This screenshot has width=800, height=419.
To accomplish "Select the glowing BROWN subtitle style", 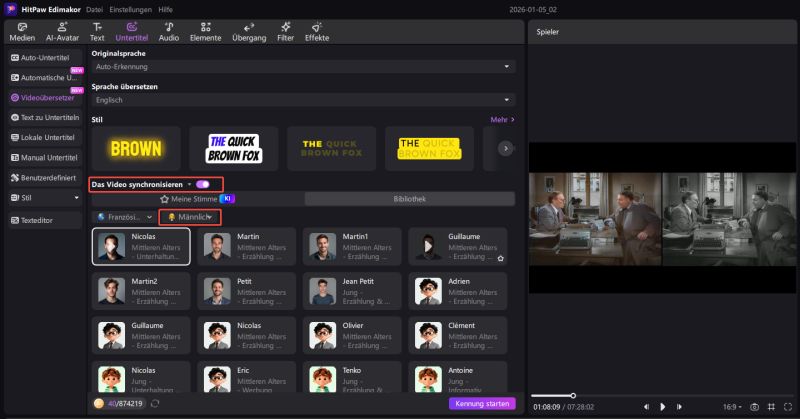I will pyautogui.click(x=135, y=149).
